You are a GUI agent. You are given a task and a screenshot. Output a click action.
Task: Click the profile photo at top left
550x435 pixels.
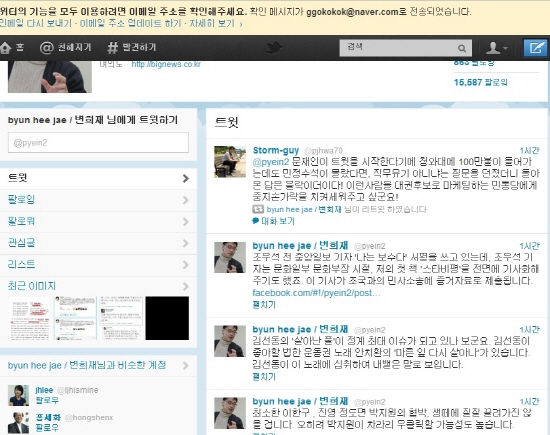(50, 77)
